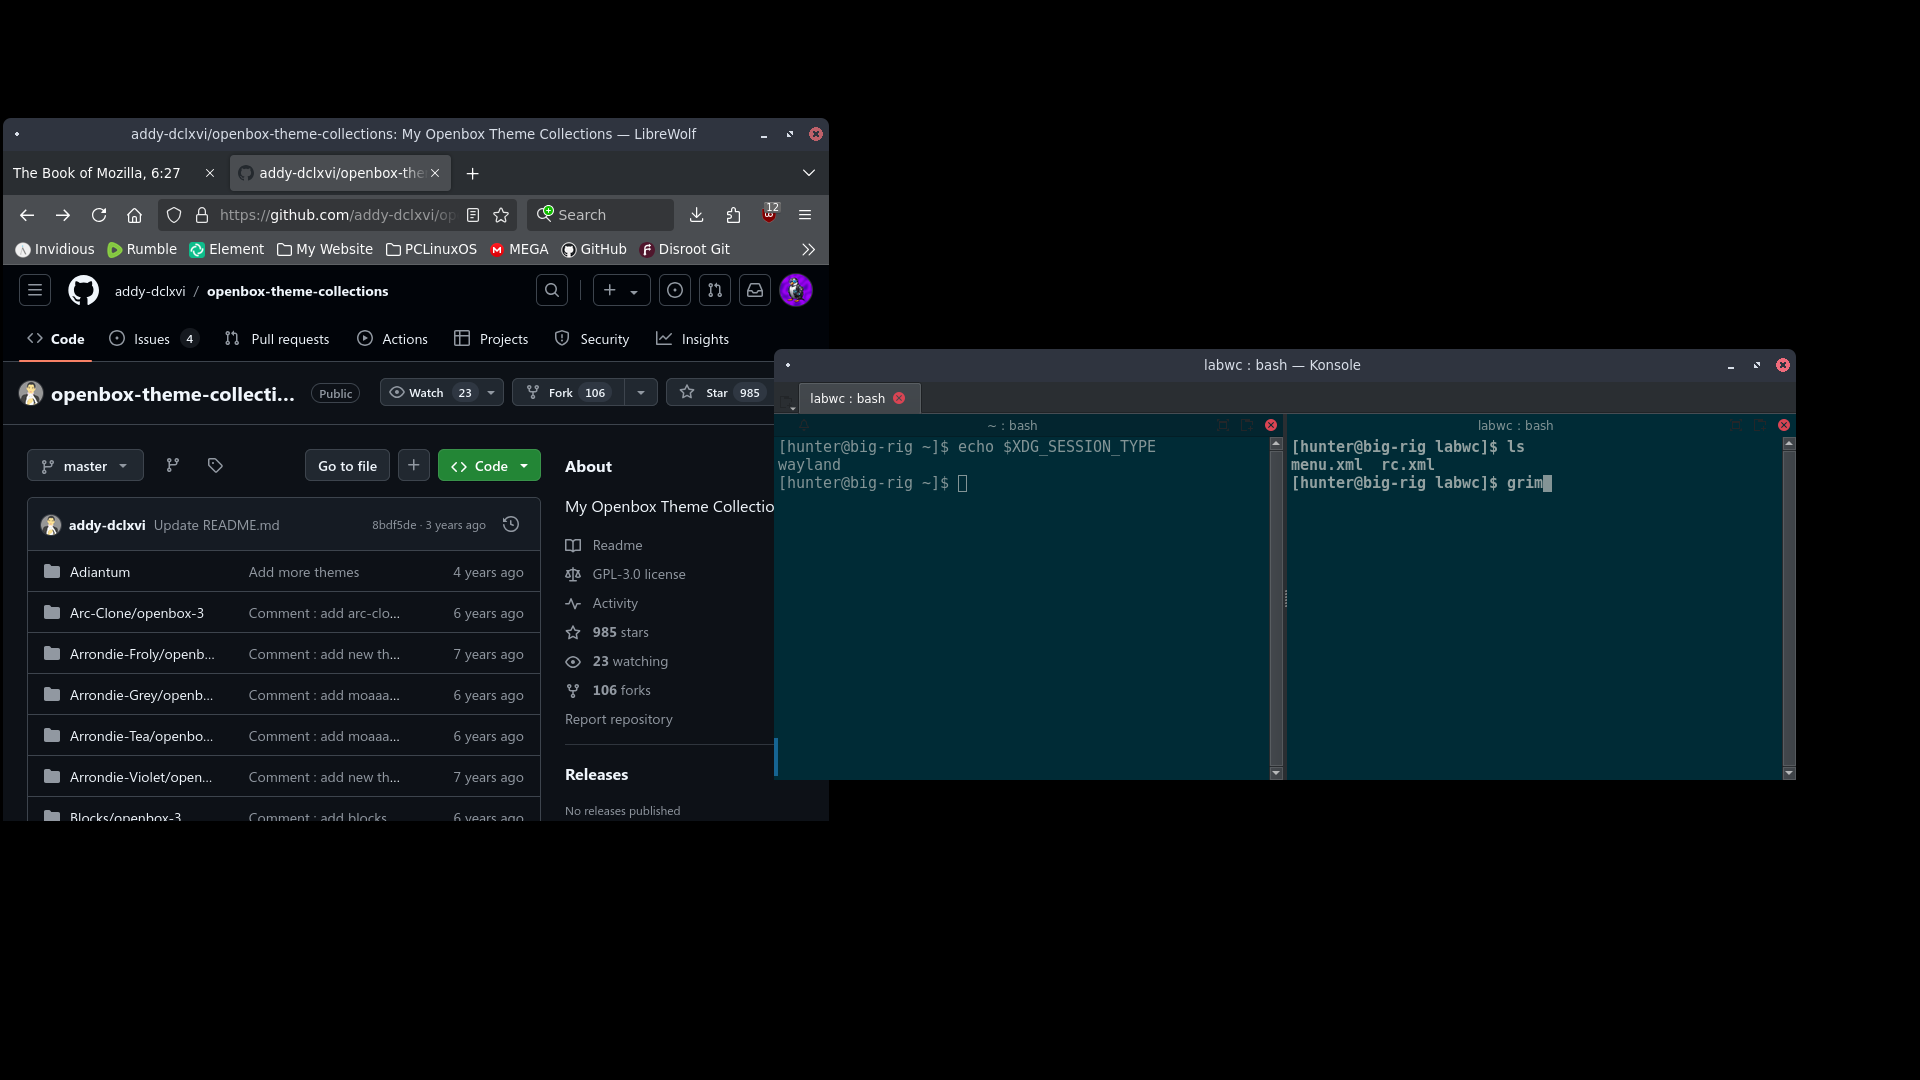
Task: Open the extensions puzzle icon
Action: (733, 215)
